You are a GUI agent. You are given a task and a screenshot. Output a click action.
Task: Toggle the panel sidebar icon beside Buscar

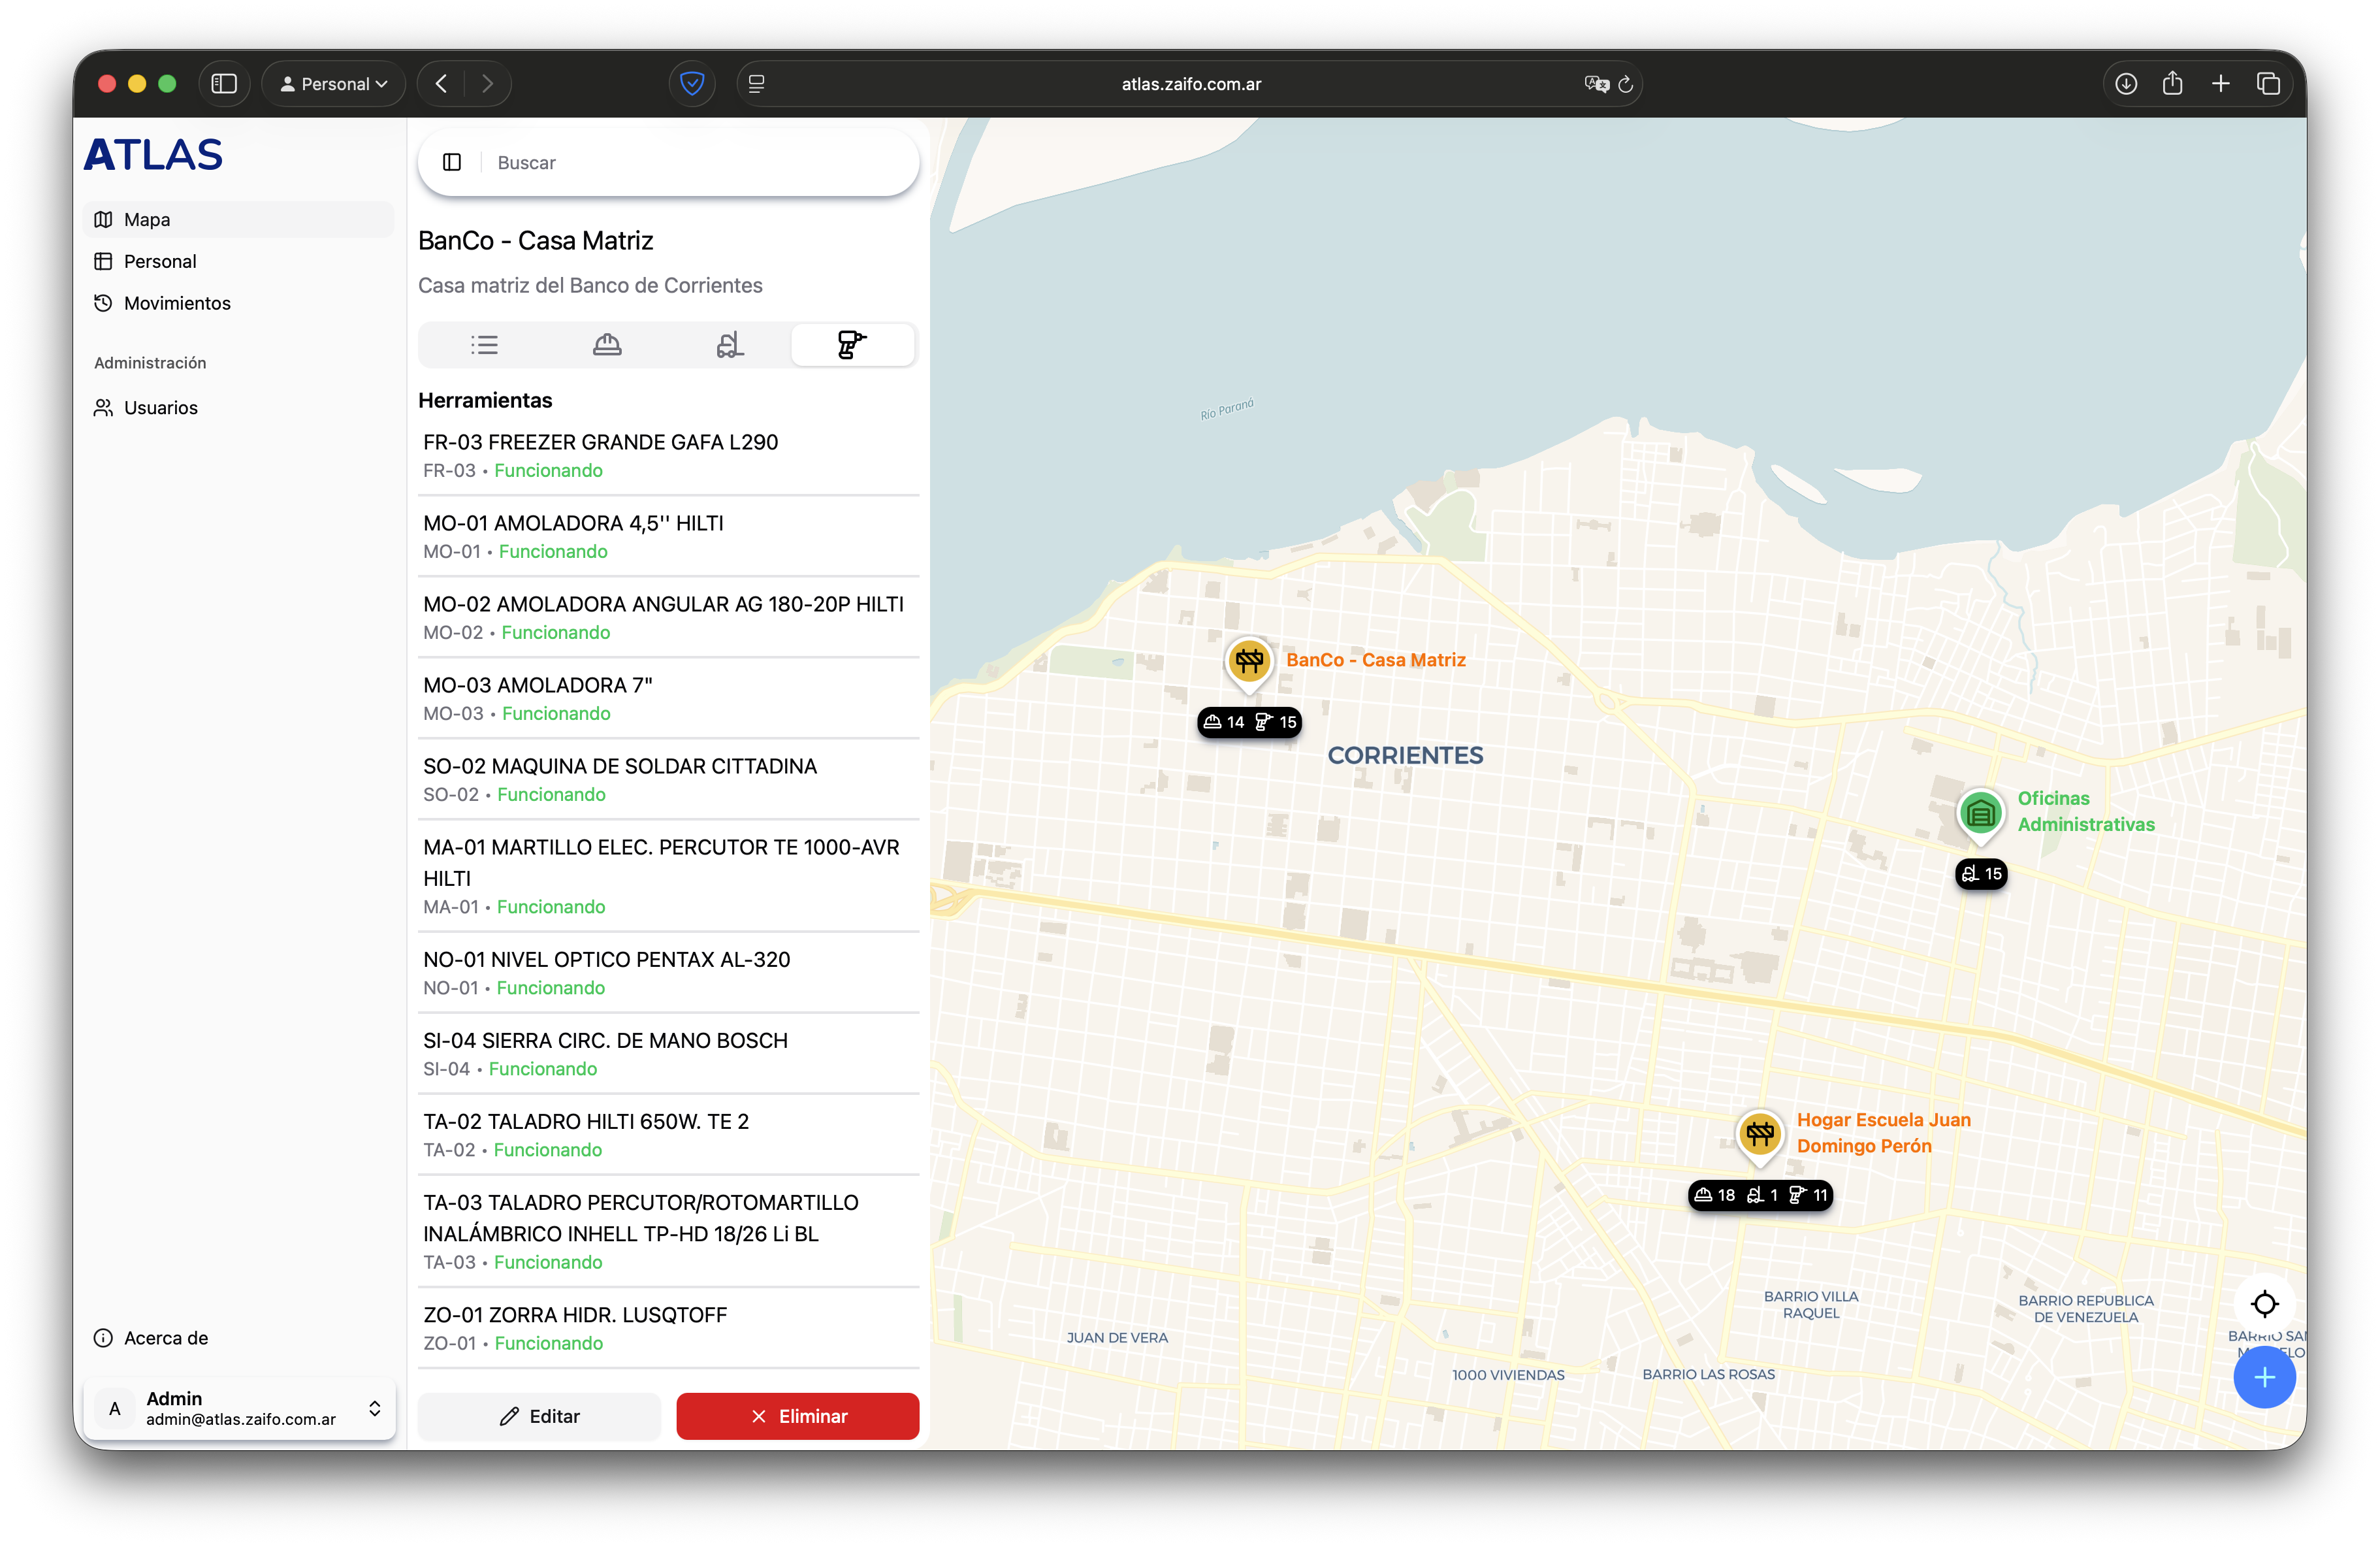452,162
